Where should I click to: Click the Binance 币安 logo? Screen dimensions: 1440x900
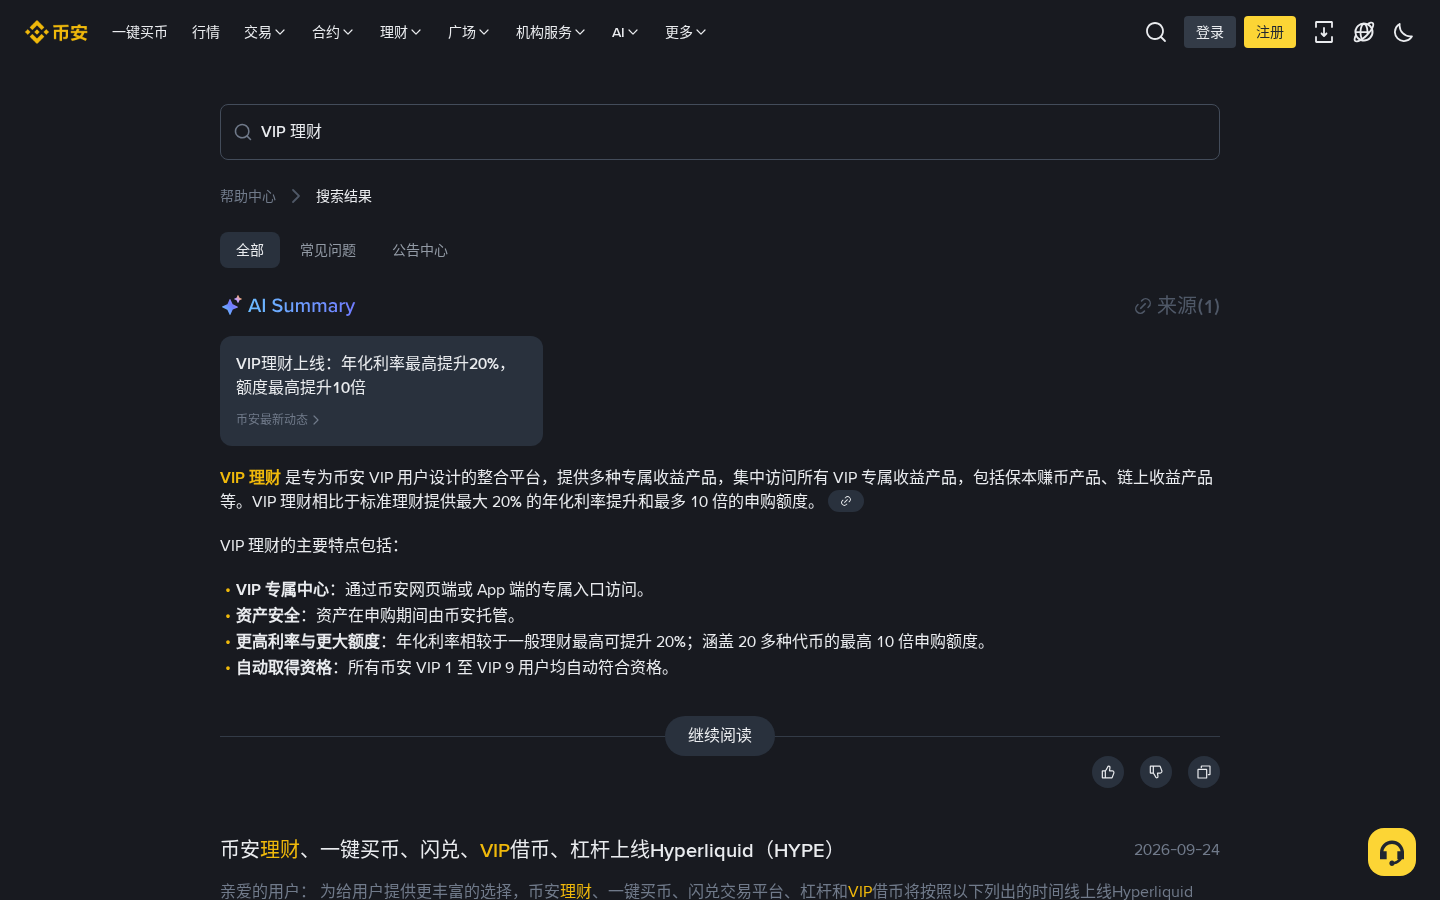click(56, 32)
